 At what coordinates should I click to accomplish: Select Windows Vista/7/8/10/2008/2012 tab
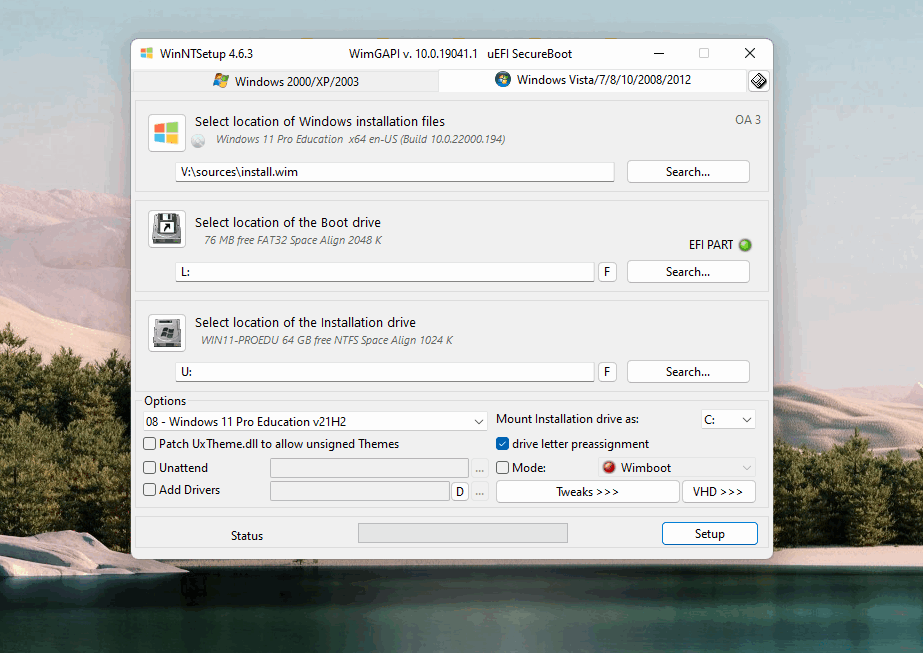(x=592, y=80)
